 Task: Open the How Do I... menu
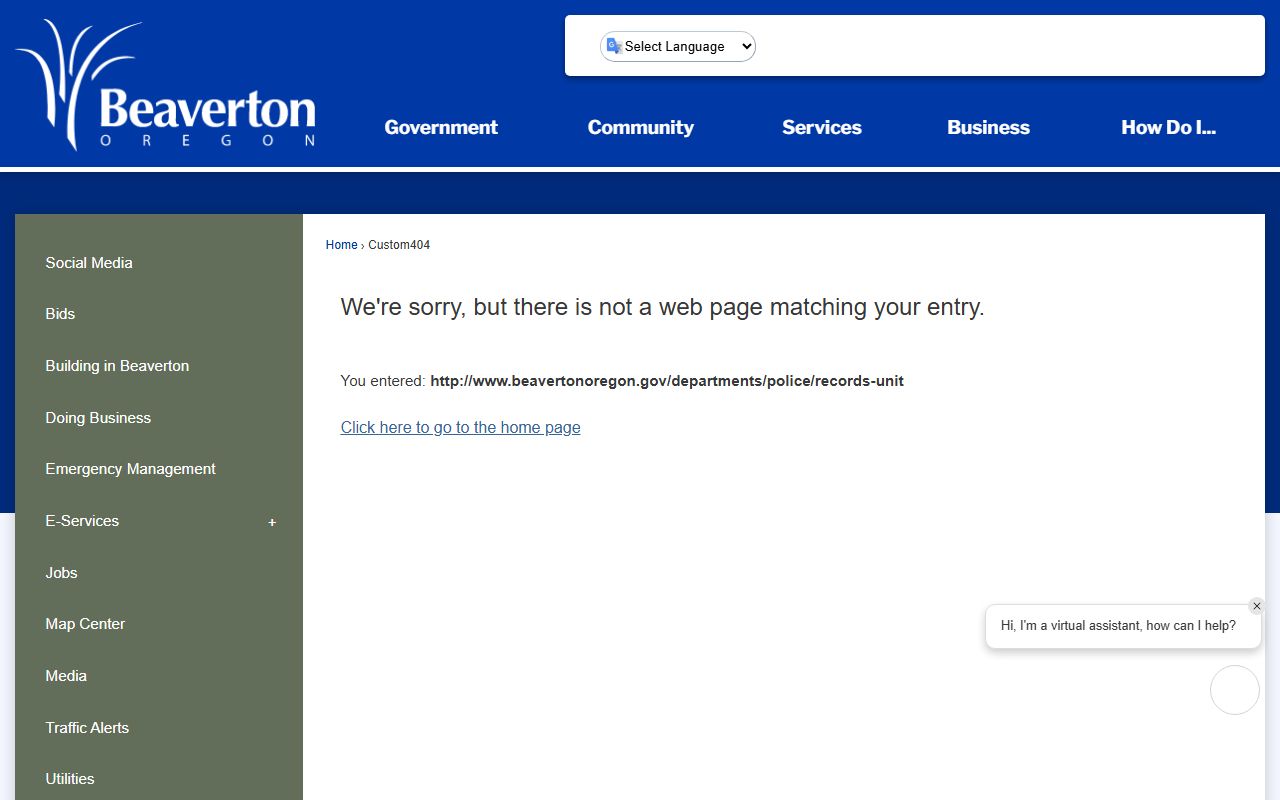tap(1168, 127)
